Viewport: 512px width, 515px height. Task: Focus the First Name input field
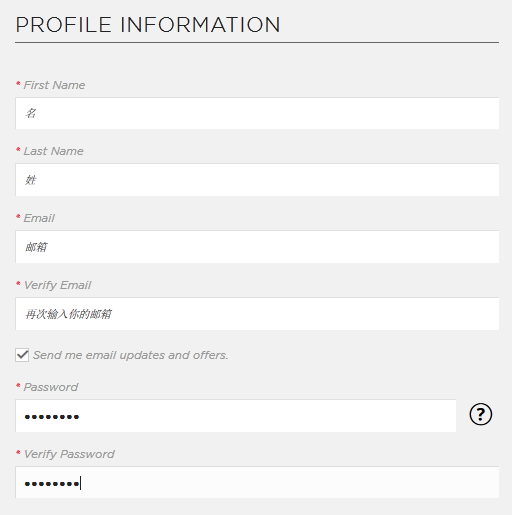[257, 113]
